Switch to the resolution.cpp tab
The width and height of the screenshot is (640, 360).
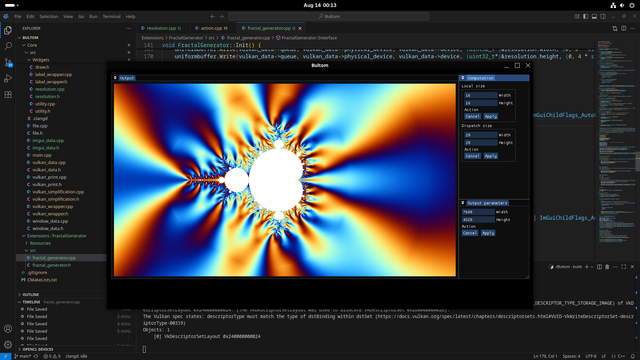pos(161,28)
